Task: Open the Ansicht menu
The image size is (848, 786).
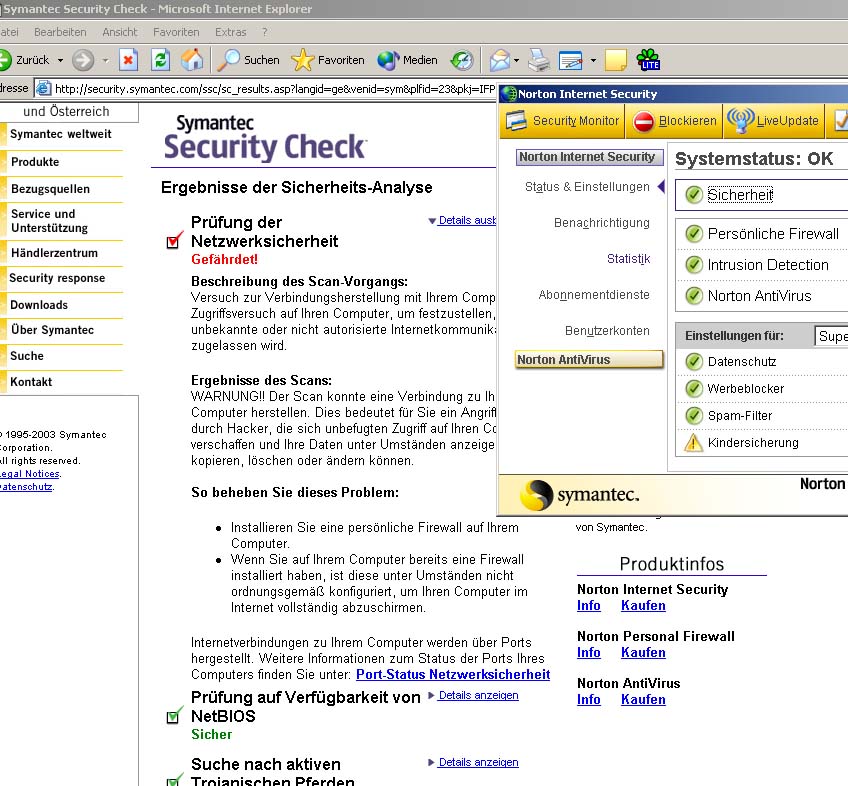Action: pos(120,32)
